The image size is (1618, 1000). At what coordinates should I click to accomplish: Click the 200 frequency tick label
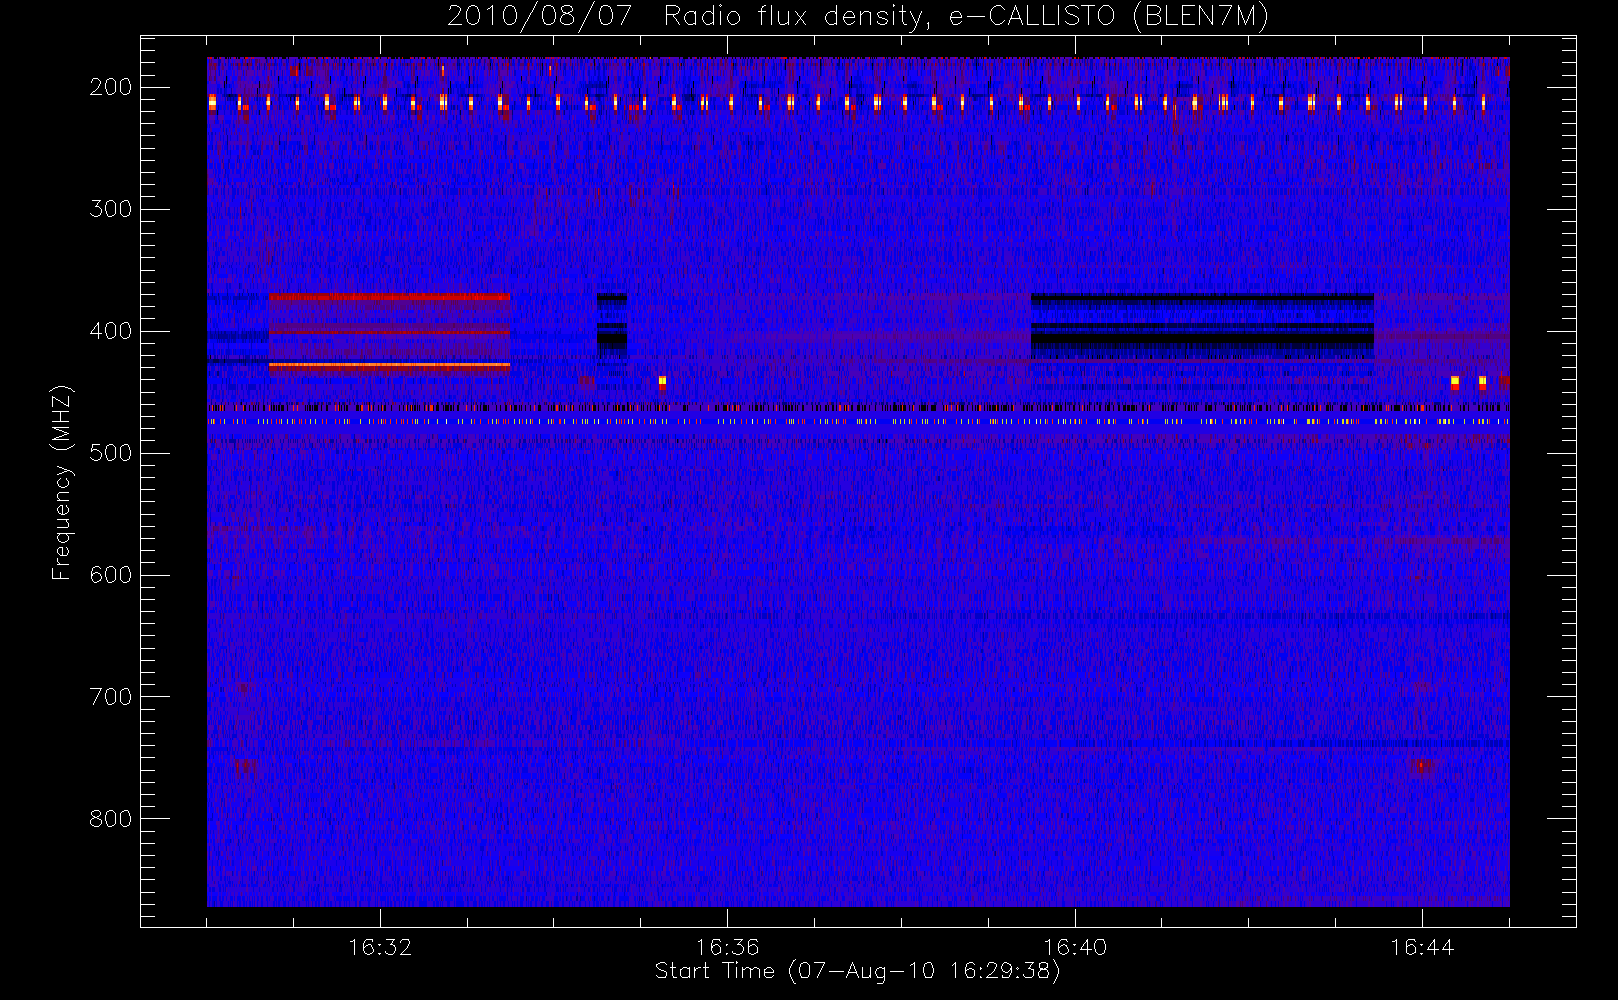pos(111,87)
